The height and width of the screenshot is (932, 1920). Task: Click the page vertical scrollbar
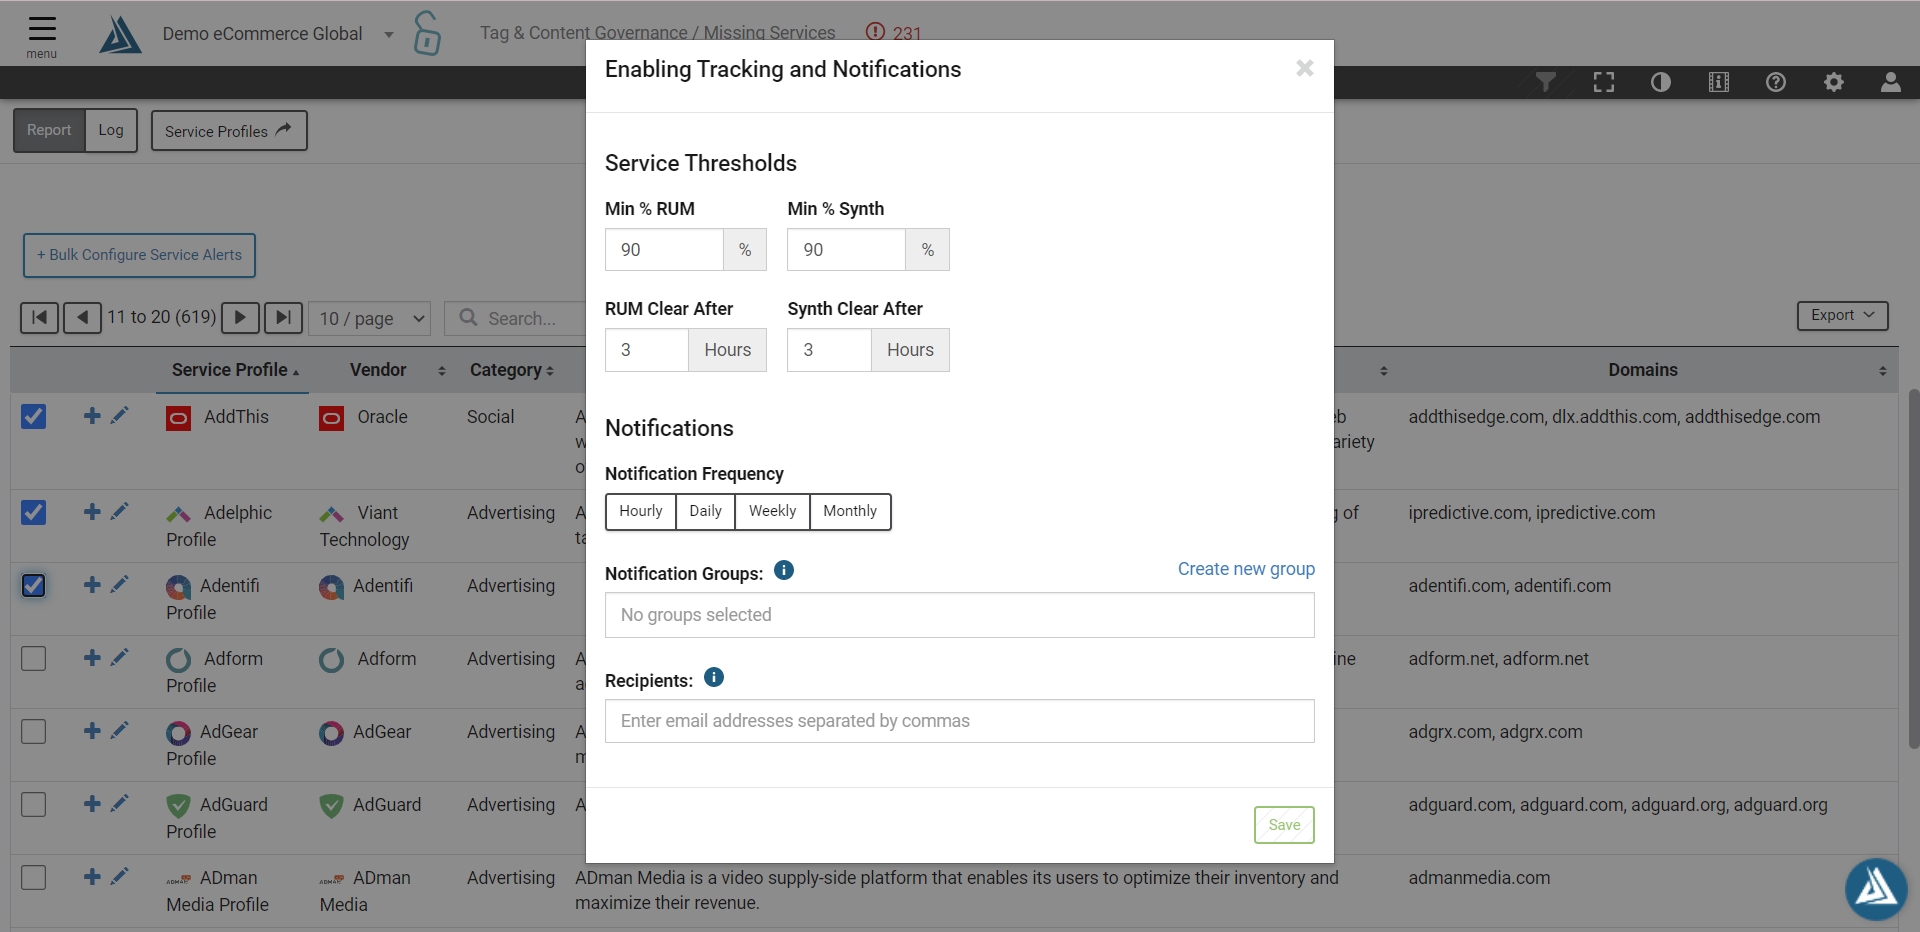[x=1913, y=568]
